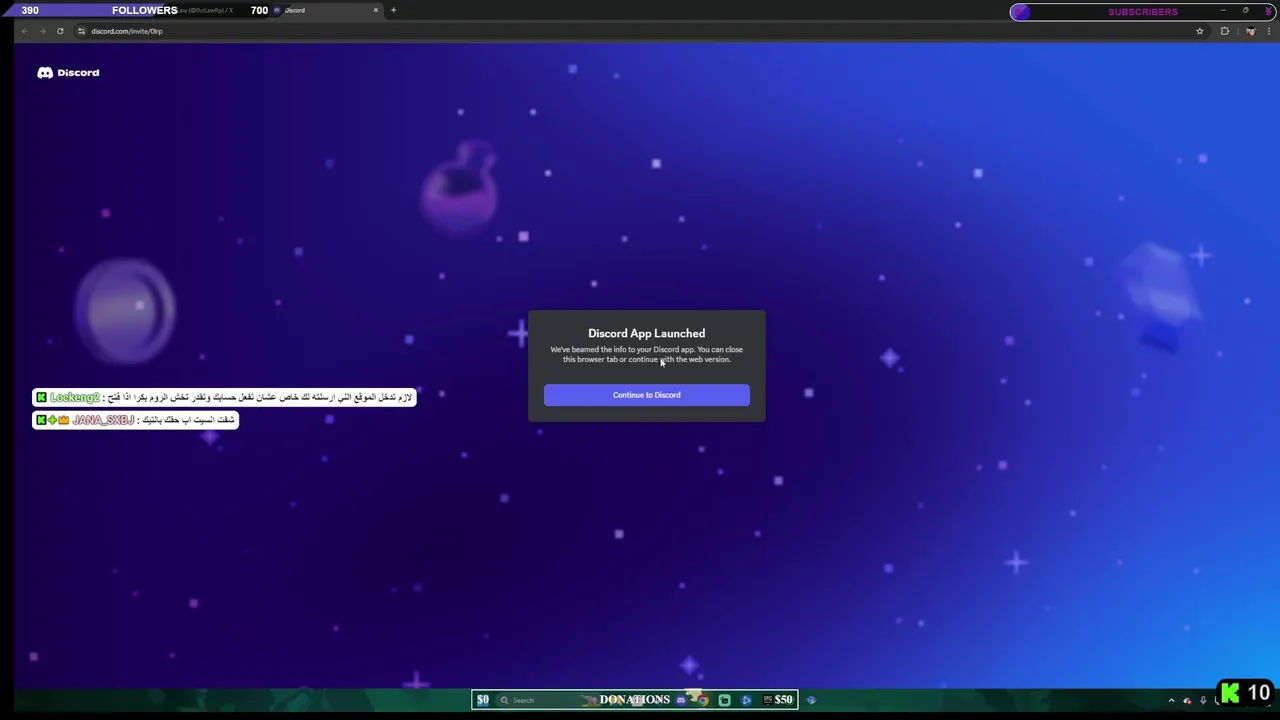Switch to the OutLawRp / X tab
Image resolution: width=1280 pixels, height=720 pixels.
205,10
